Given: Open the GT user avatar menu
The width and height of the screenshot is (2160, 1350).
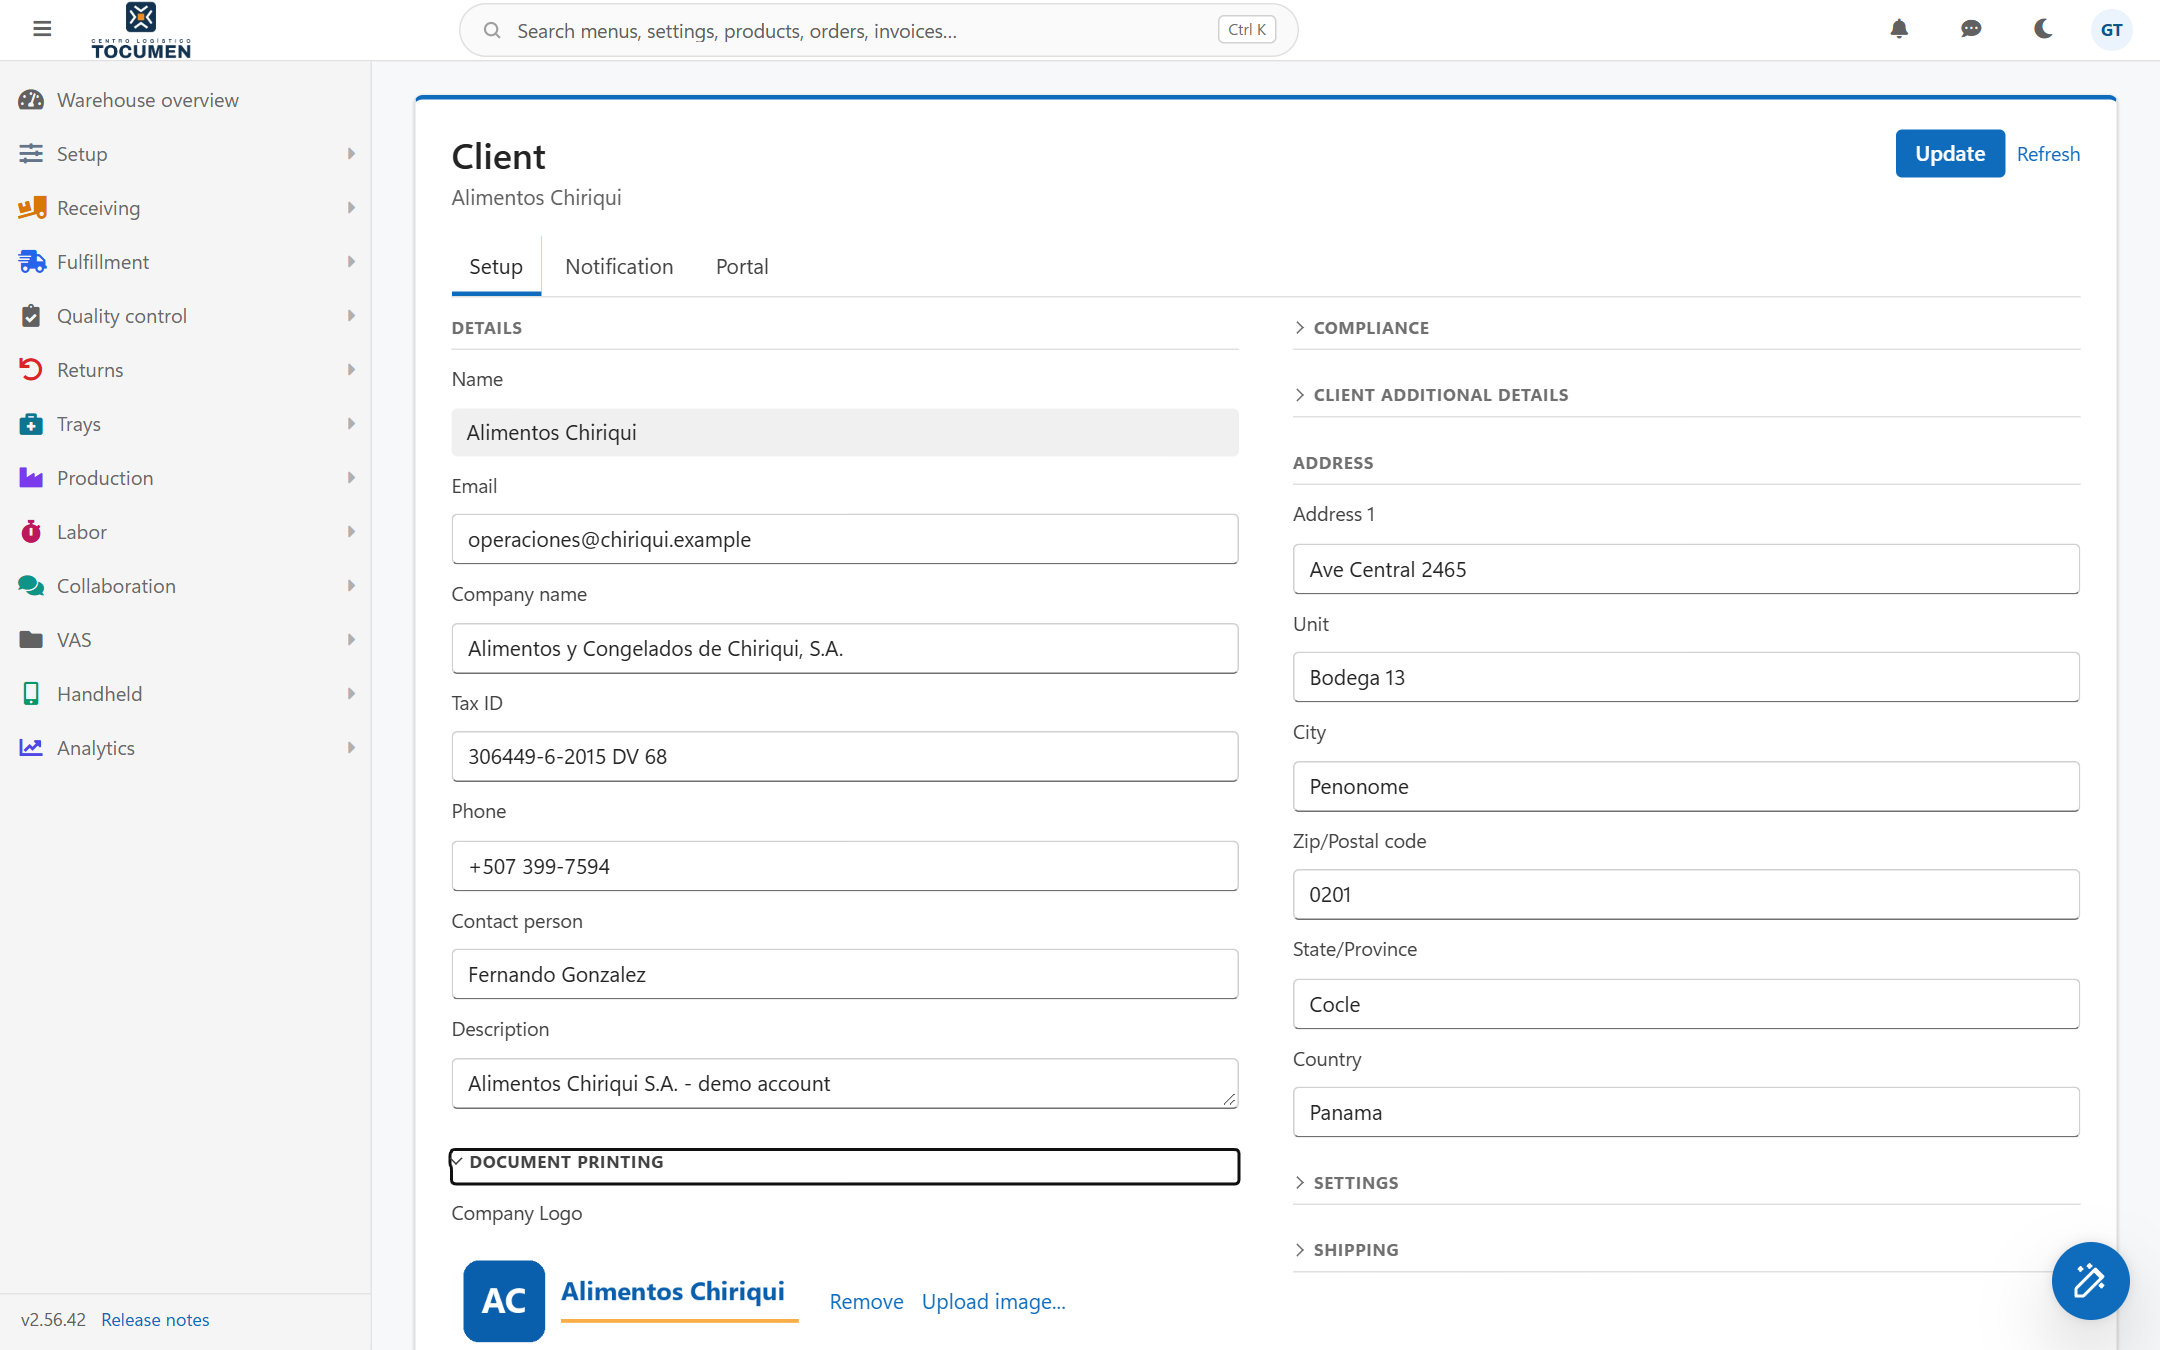Looking at the screenshot, I should 2111,30.
